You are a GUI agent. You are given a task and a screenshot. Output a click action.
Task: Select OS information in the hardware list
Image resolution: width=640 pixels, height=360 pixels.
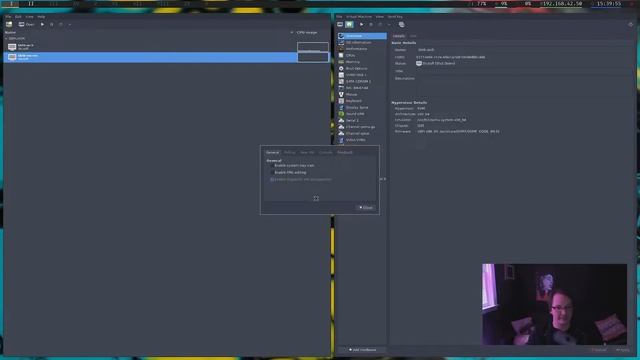click(362, 42)
